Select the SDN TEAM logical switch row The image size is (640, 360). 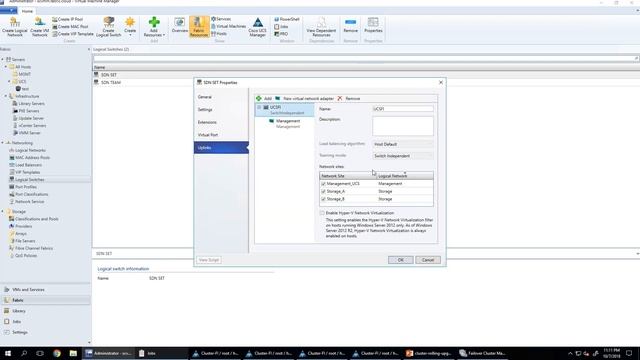[111, 82]
